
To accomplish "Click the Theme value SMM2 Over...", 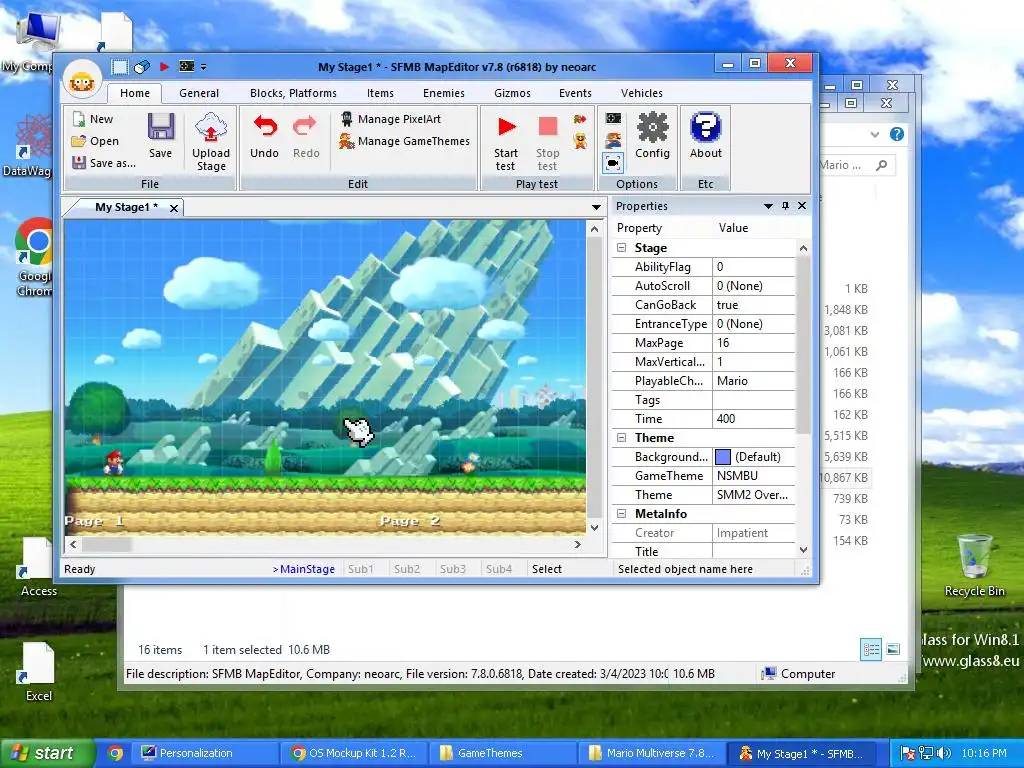I will pos(754,495).
